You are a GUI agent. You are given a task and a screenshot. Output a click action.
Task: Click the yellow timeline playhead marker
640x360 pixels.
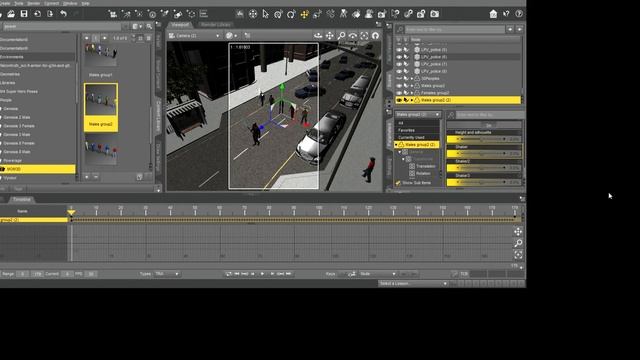coord(71,212)
